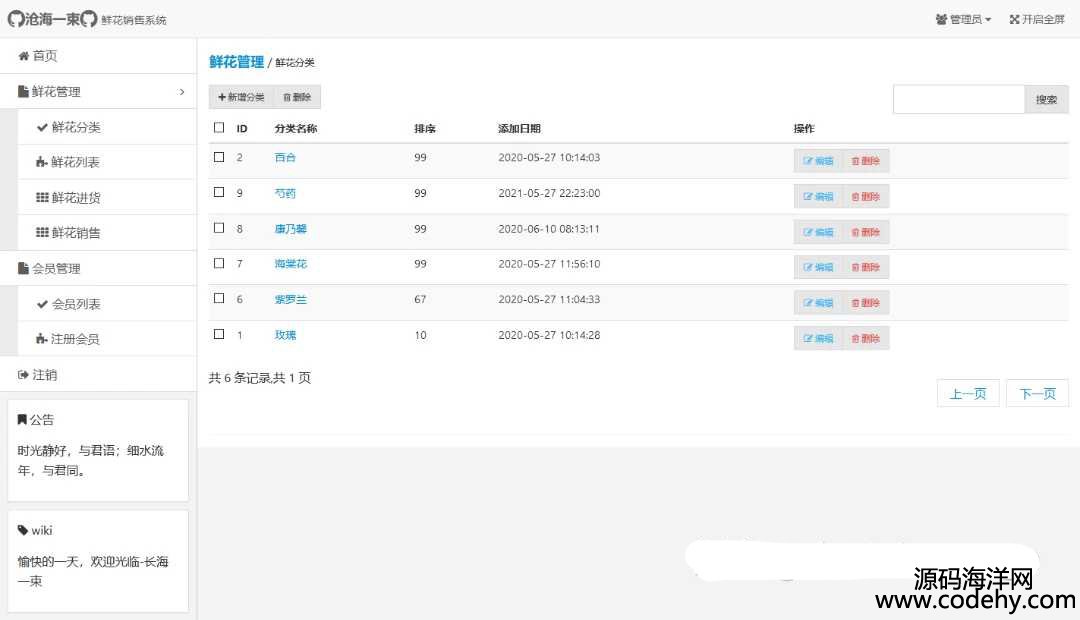
Task: Click the home icon next to 首页
Action: click(x=24, y=56)
